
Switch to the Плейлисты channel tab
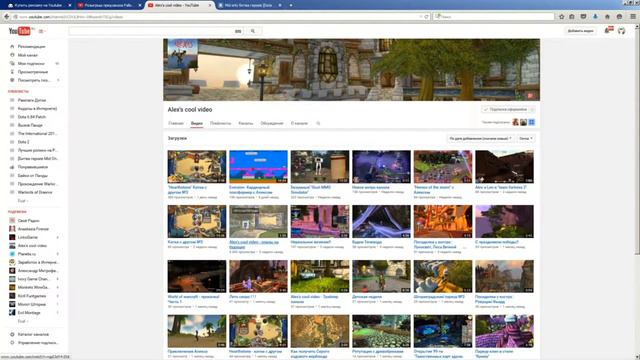coord(220,123)
